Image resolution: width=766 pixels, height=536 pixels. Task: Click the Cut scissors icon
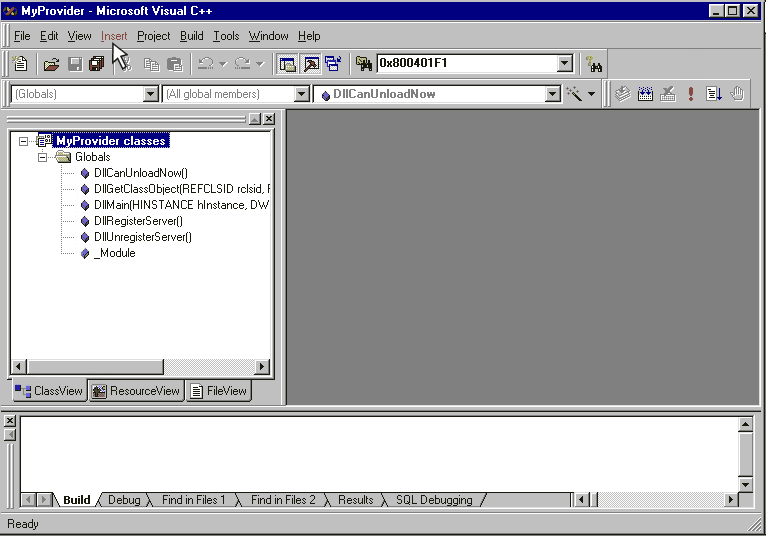(126, 64)
